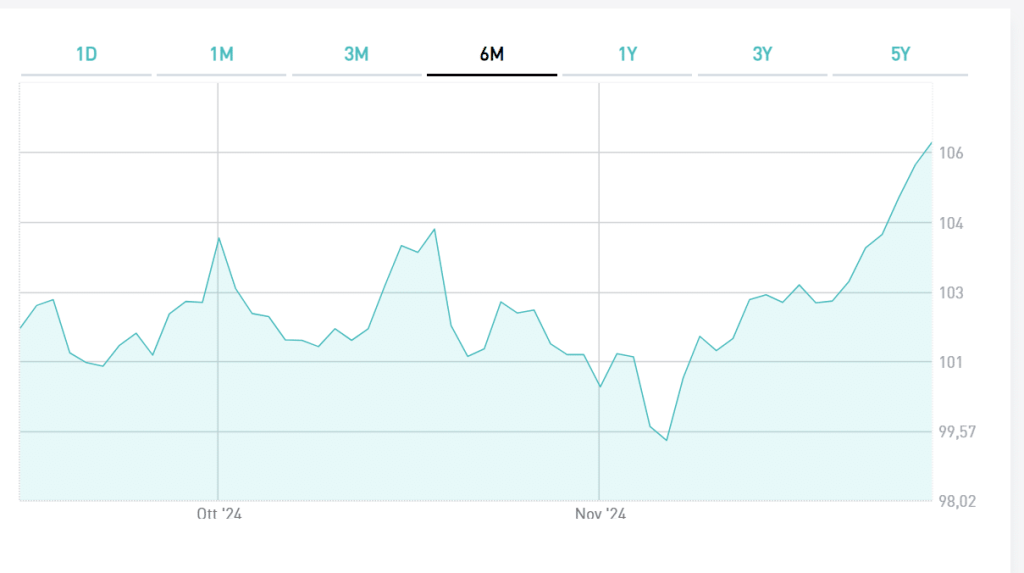This screenshot has height=573, width=1024.
Task: Click the Ott '24 x-axis label
Action: tap(218, 514)
